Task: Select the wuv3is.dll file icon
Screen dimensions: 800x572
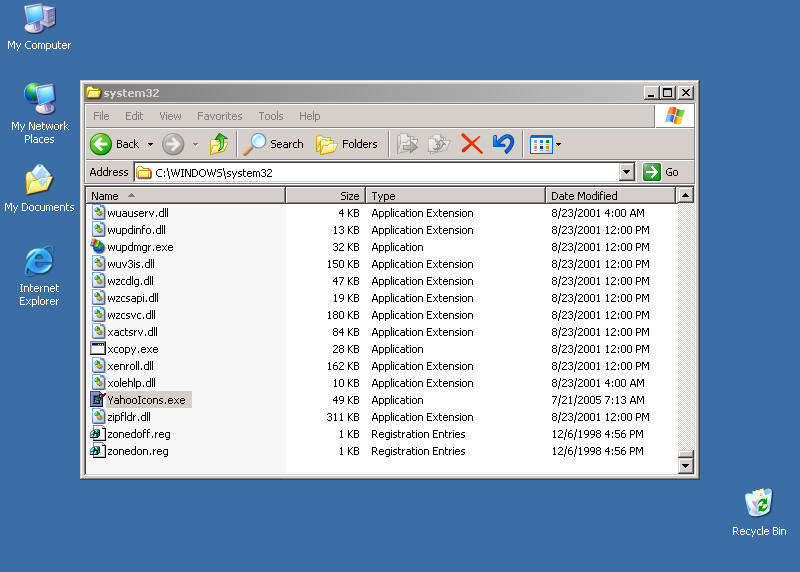Action: 98,264
